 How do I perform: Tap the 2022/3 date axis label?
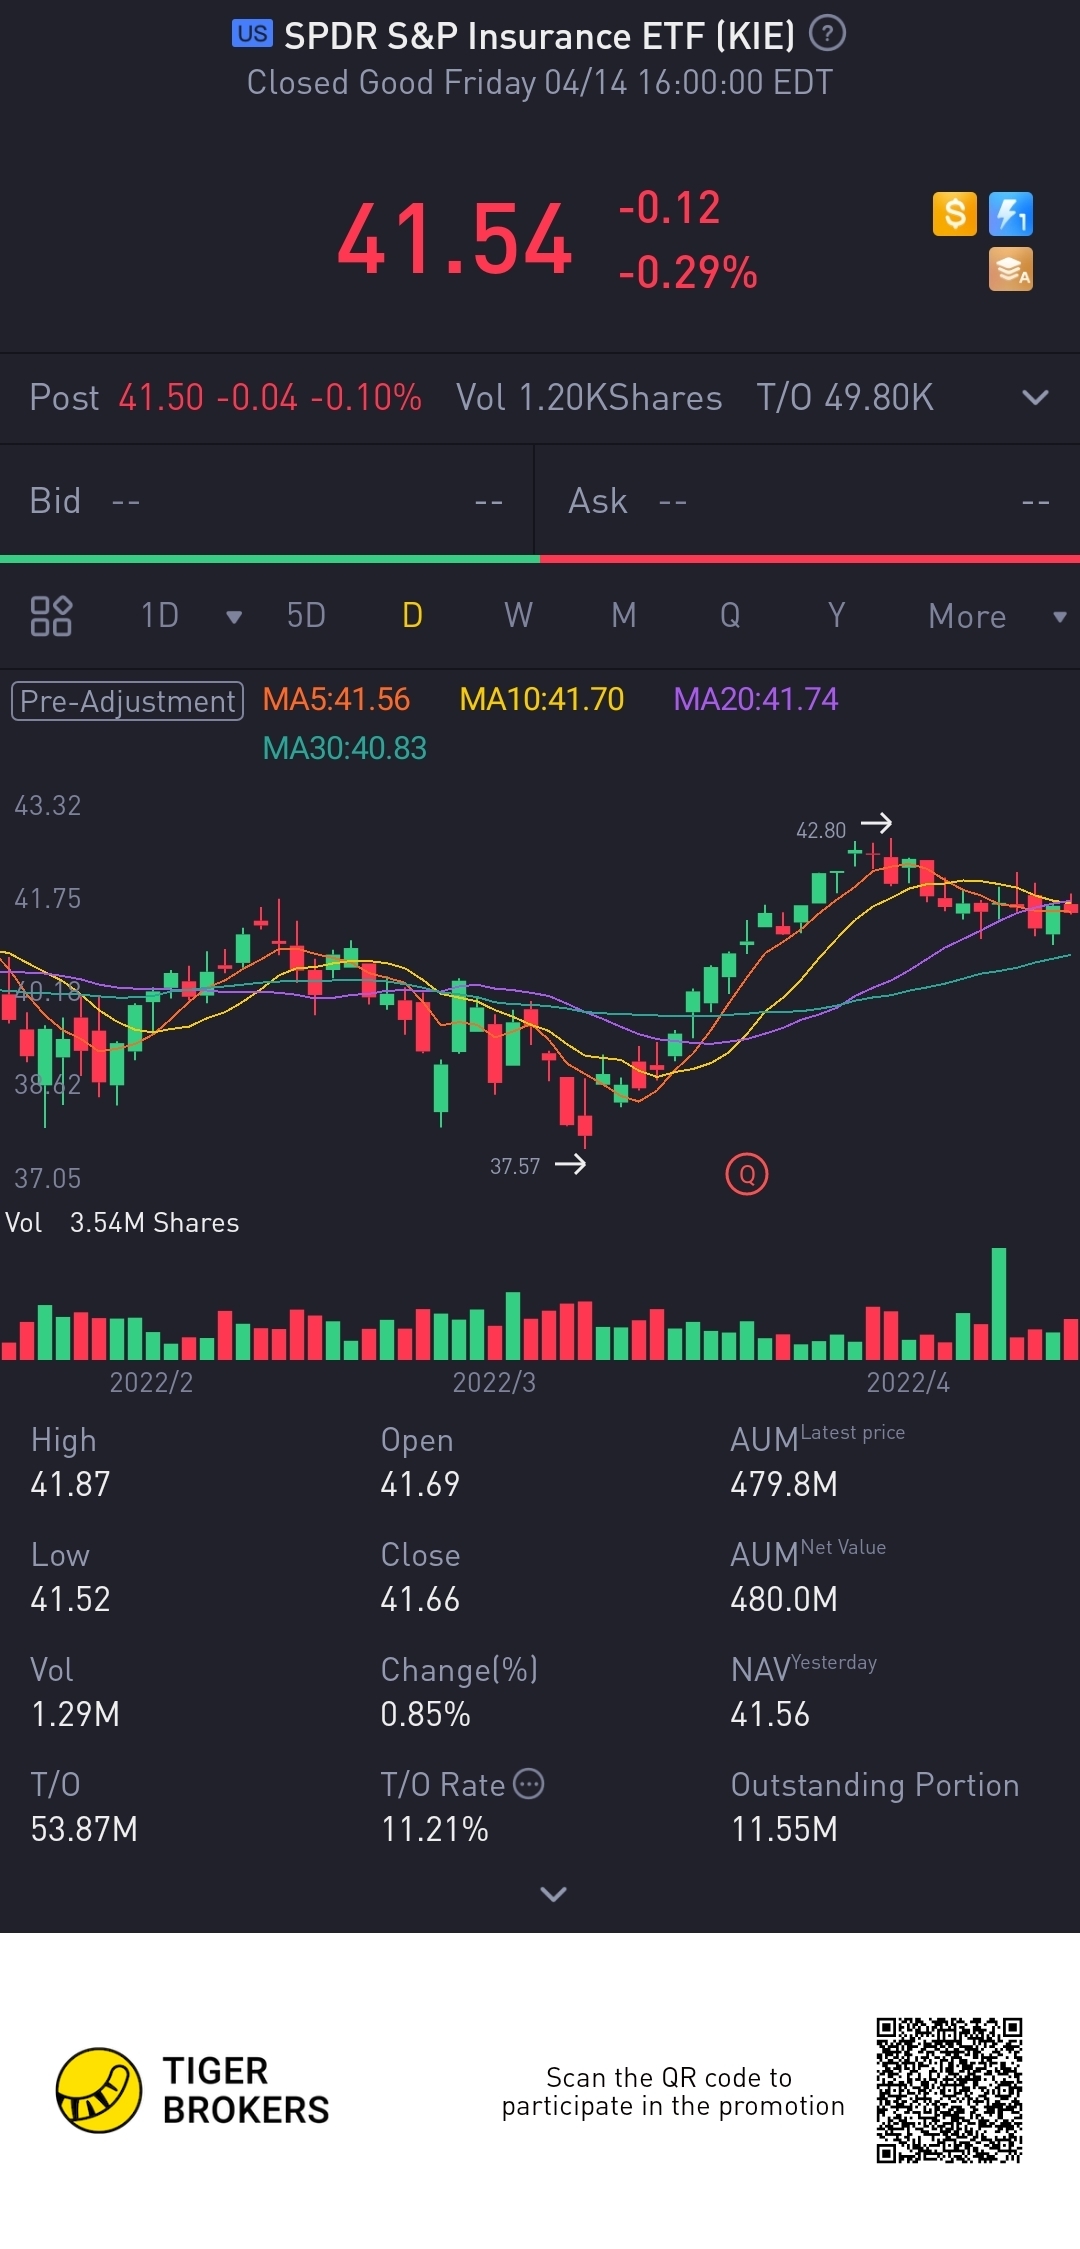494,1382
